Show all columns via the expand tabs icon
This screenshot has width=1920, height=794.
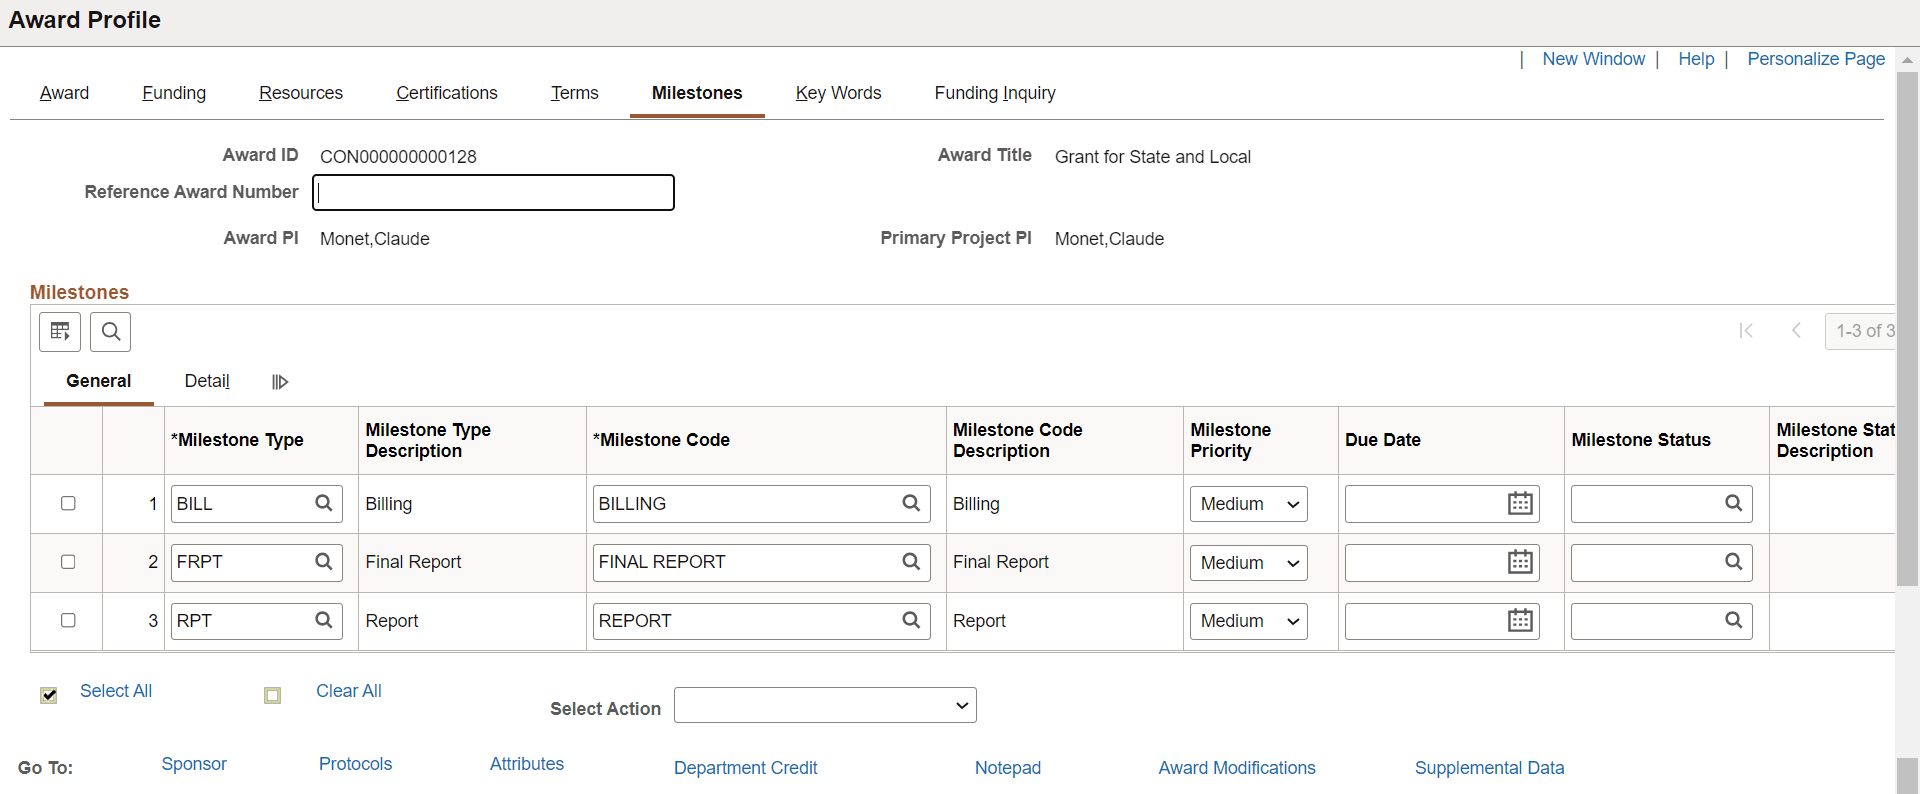coord(280,382)
